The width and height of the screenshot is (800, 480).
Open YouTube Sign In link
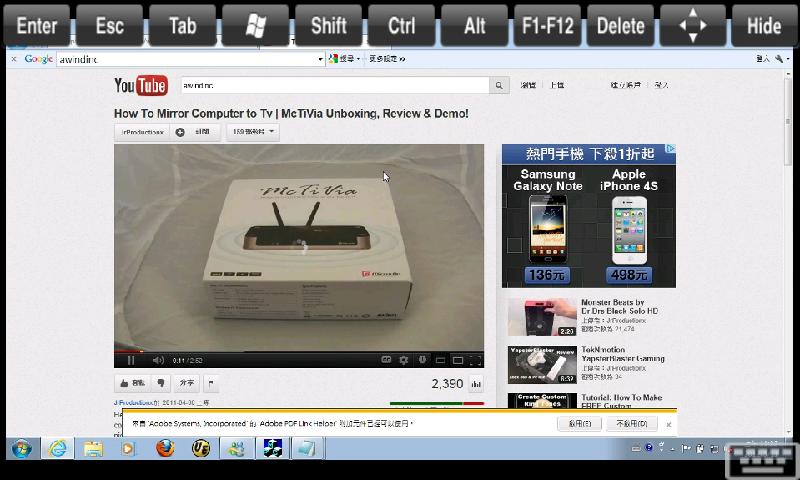661,85
